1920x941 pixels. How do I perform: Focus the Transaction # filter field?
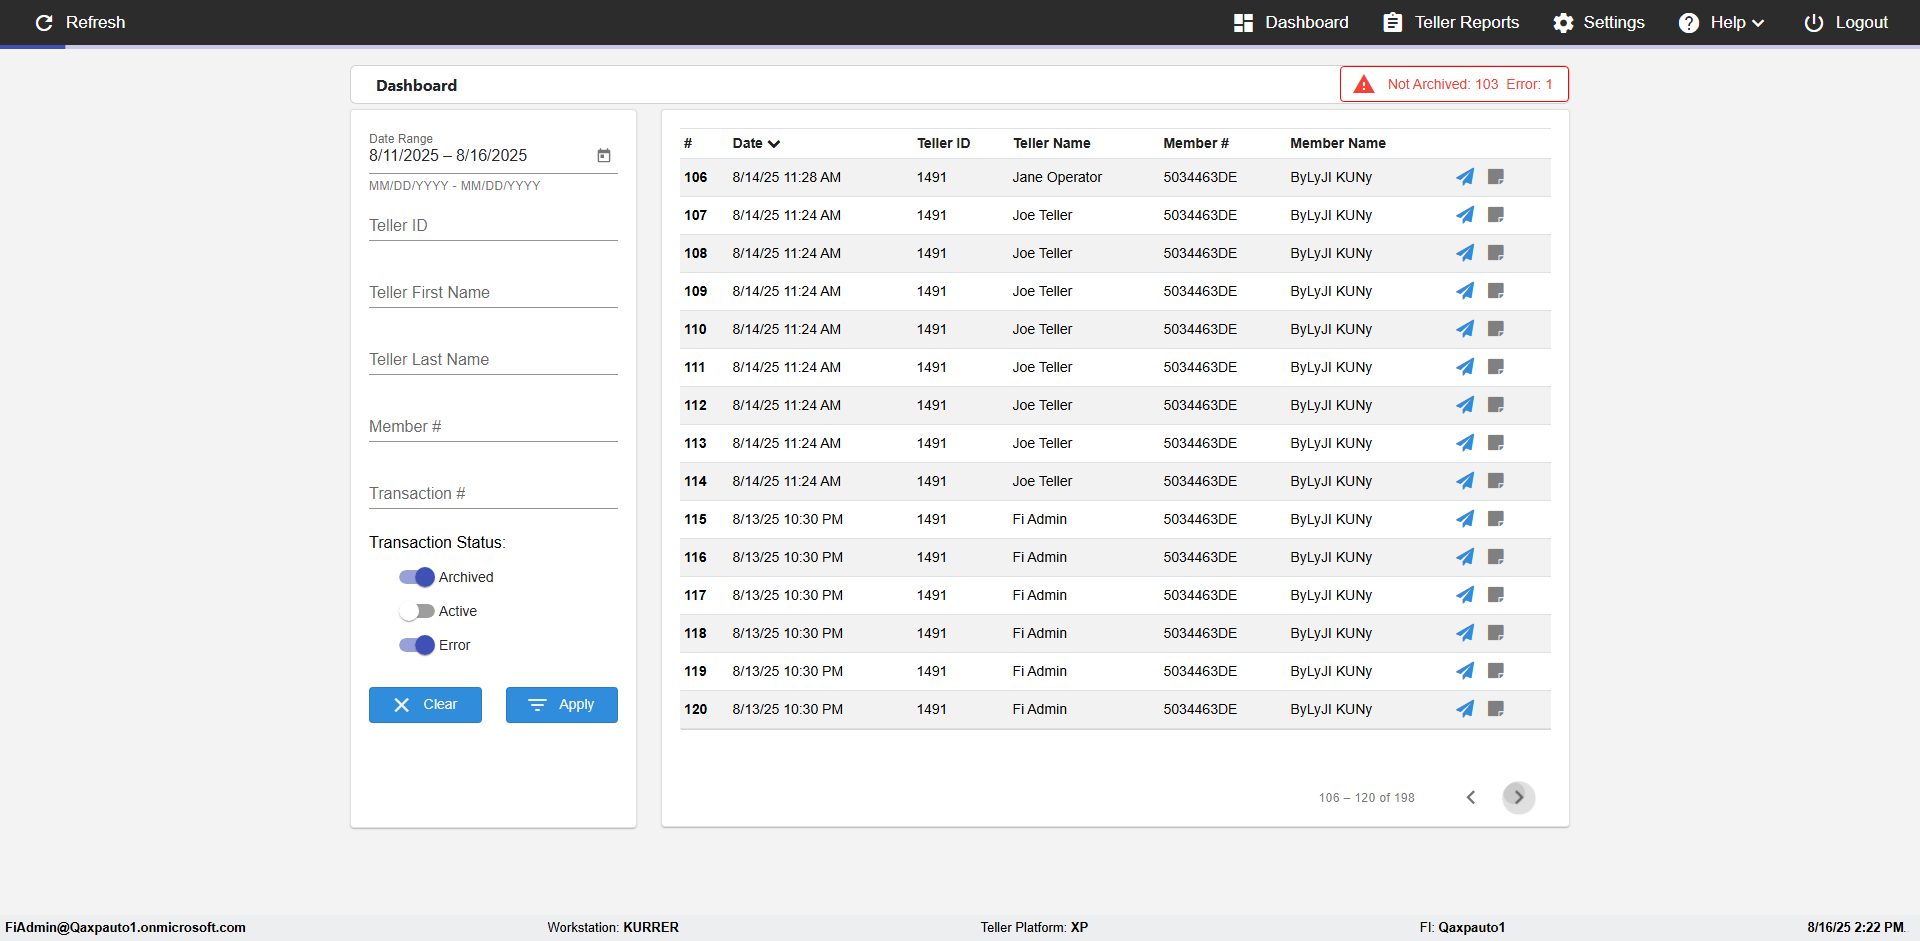point(493,494)
